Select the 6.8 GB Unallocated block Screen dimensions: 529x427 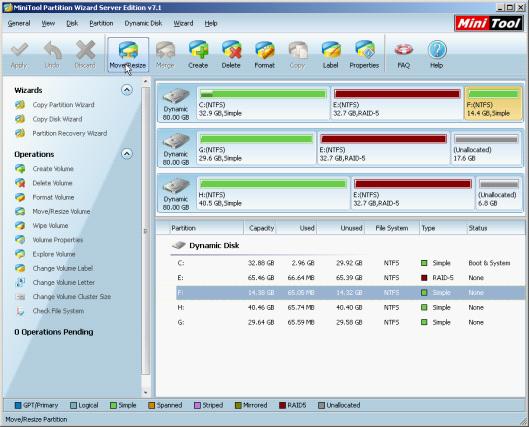point(499,193)
